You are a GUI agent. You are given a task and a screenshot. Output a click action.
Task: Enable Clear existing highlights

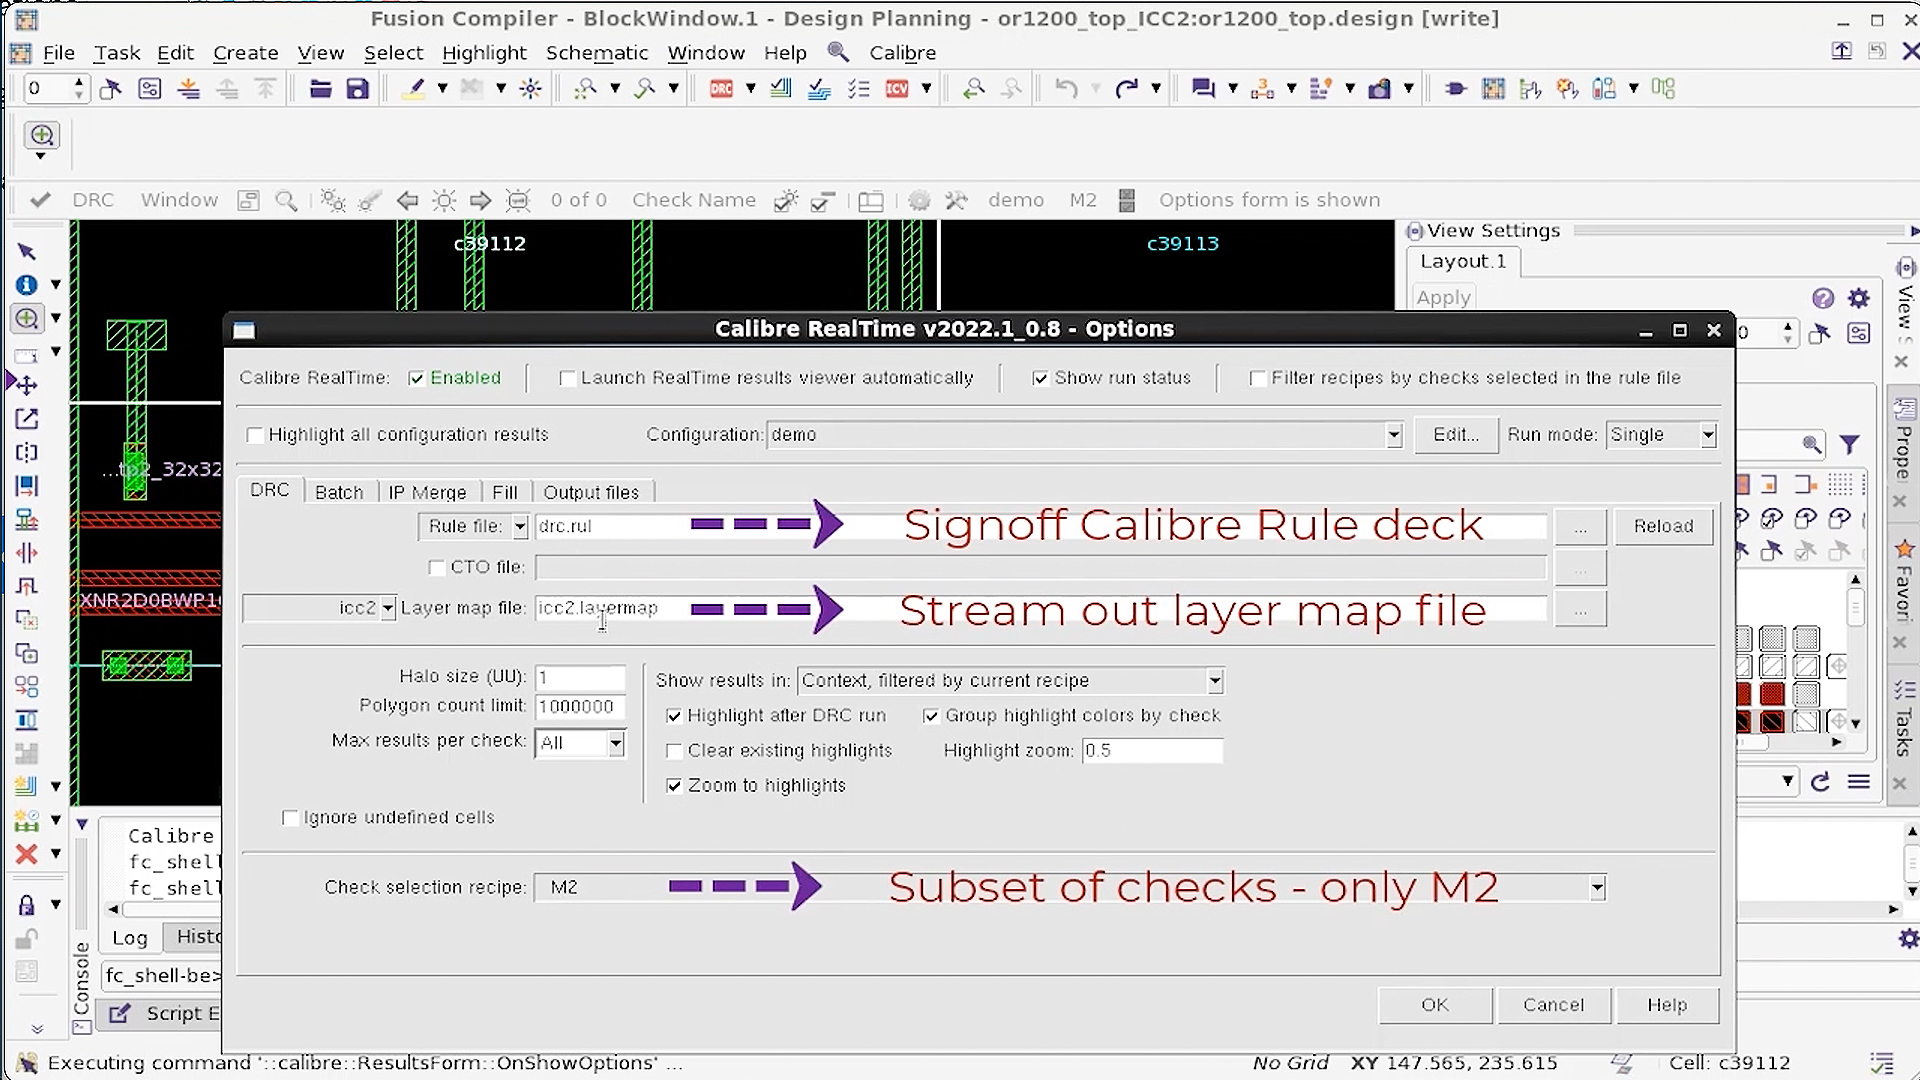[x=674, y=751]
